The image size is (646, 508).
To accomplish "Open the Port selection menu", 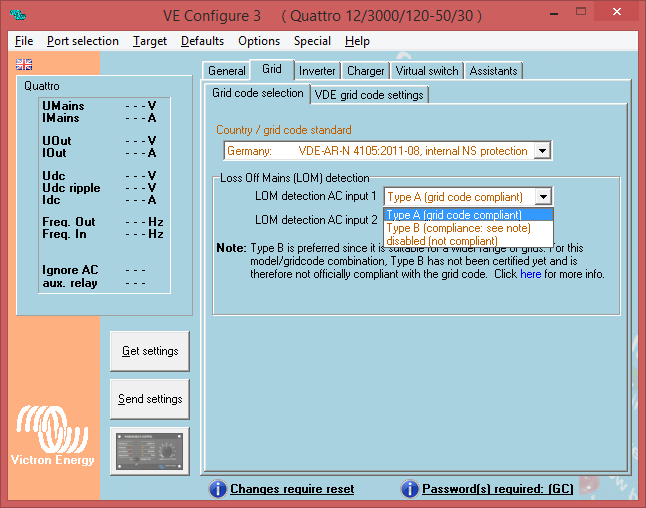I will 82,41.
